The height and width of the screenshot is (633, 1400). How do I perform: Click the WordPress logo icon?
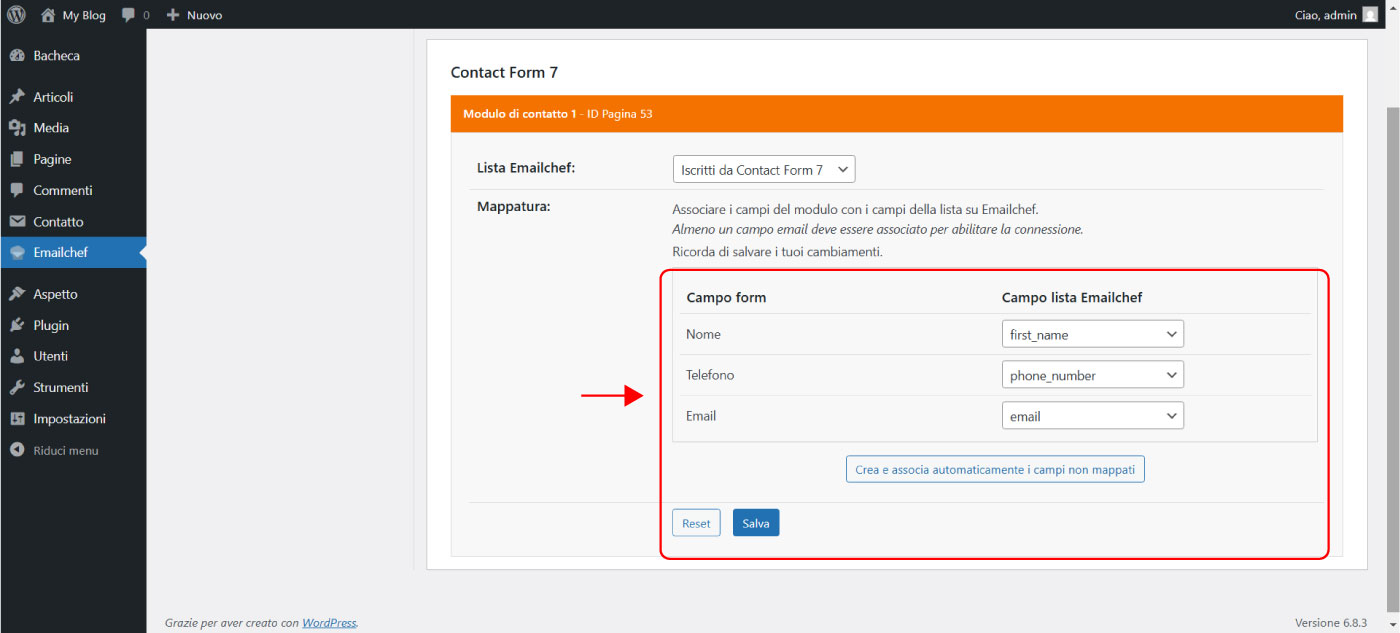click(x=16, y=15)
